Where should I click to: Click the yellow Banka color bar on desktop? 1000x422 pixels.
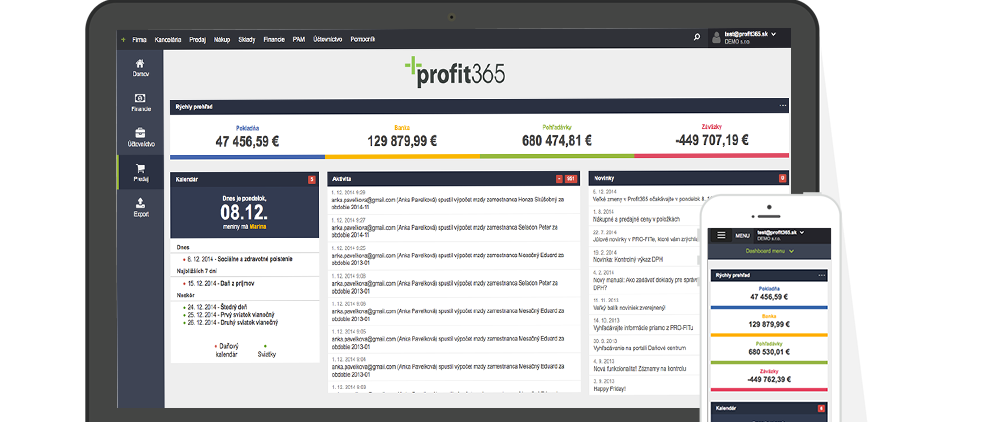coord(402,156)
